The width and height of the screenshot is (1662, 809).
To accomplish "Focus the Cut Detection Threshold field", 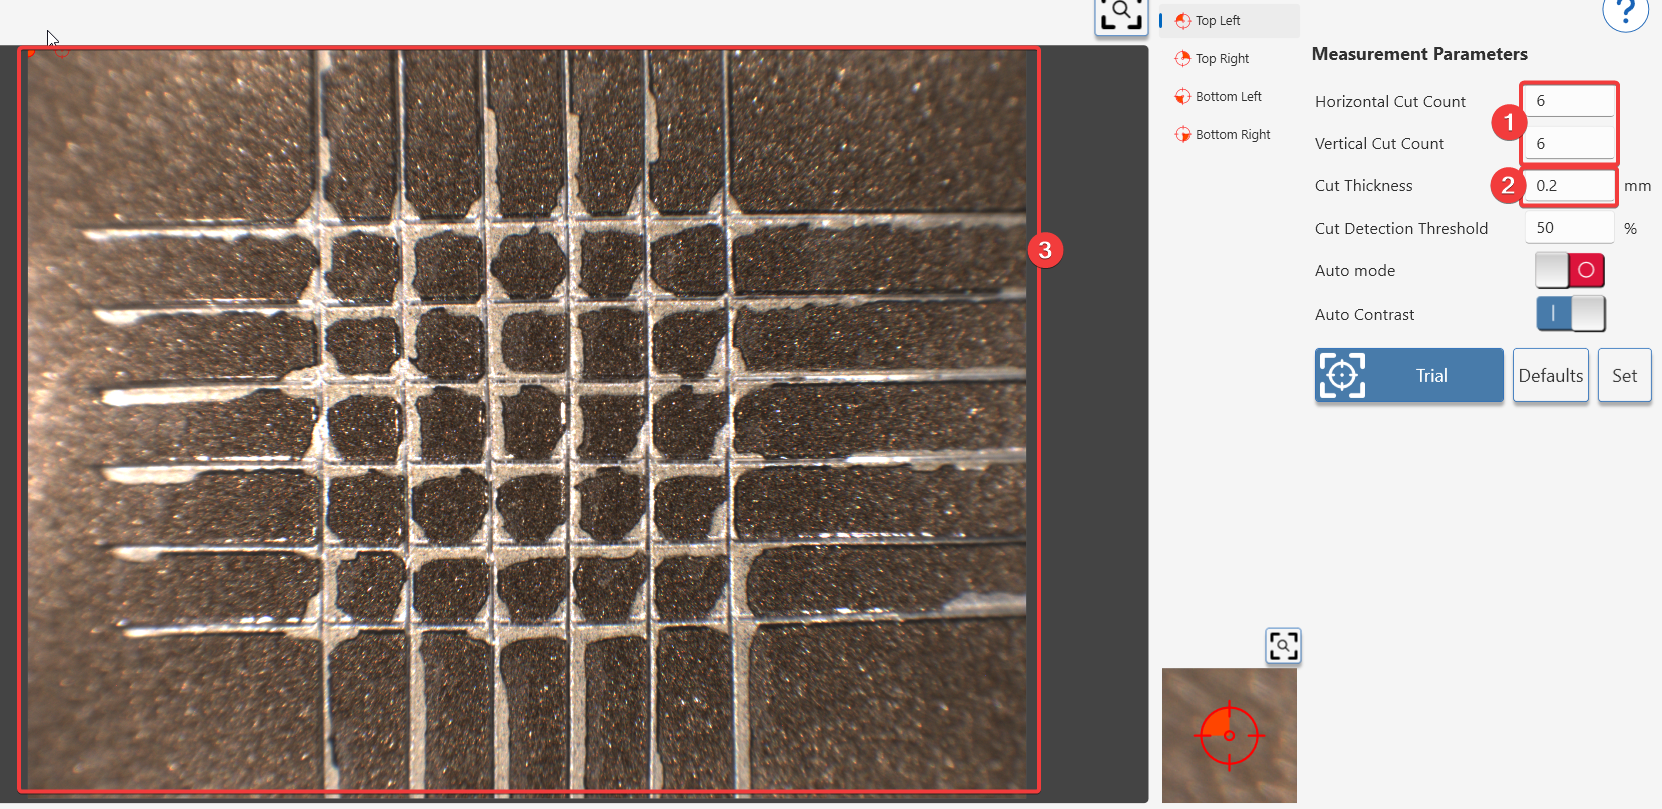I will pos(1568,228).
